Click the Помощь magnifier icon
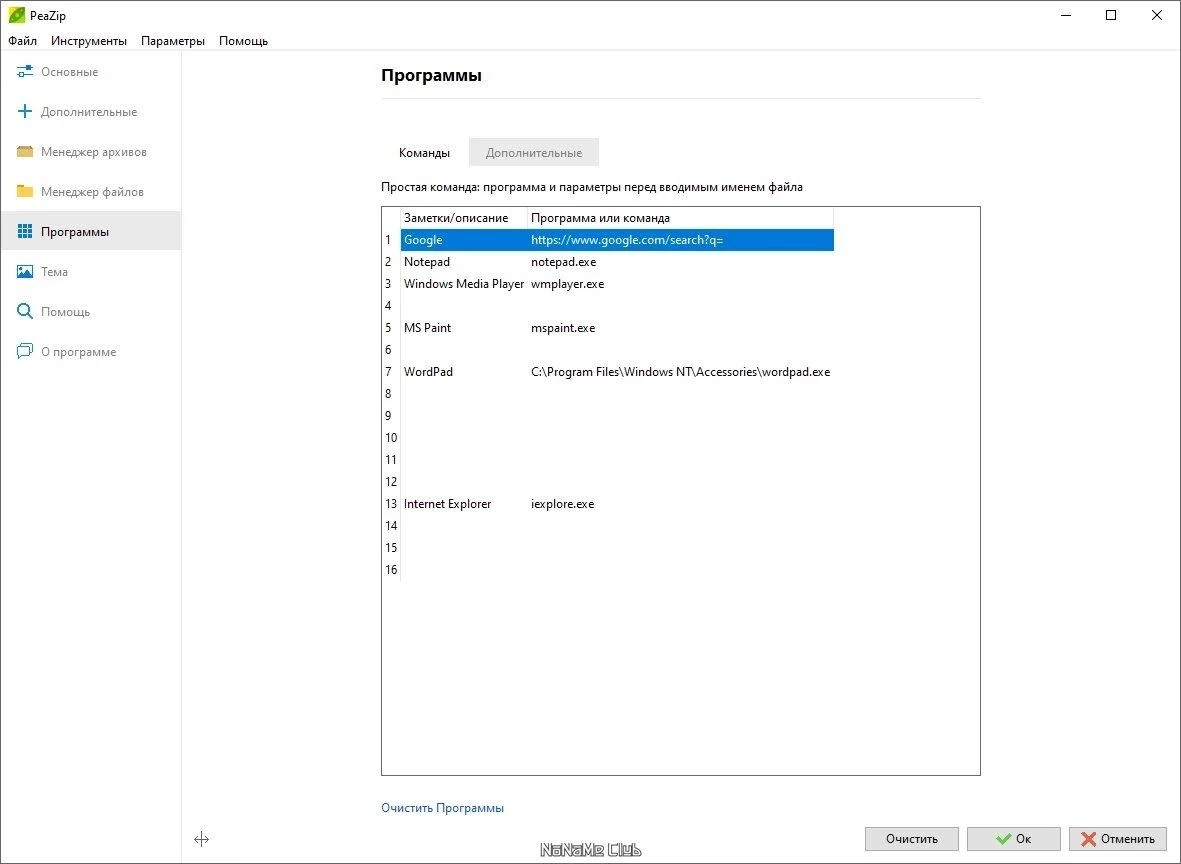 (x=25, y=311)
